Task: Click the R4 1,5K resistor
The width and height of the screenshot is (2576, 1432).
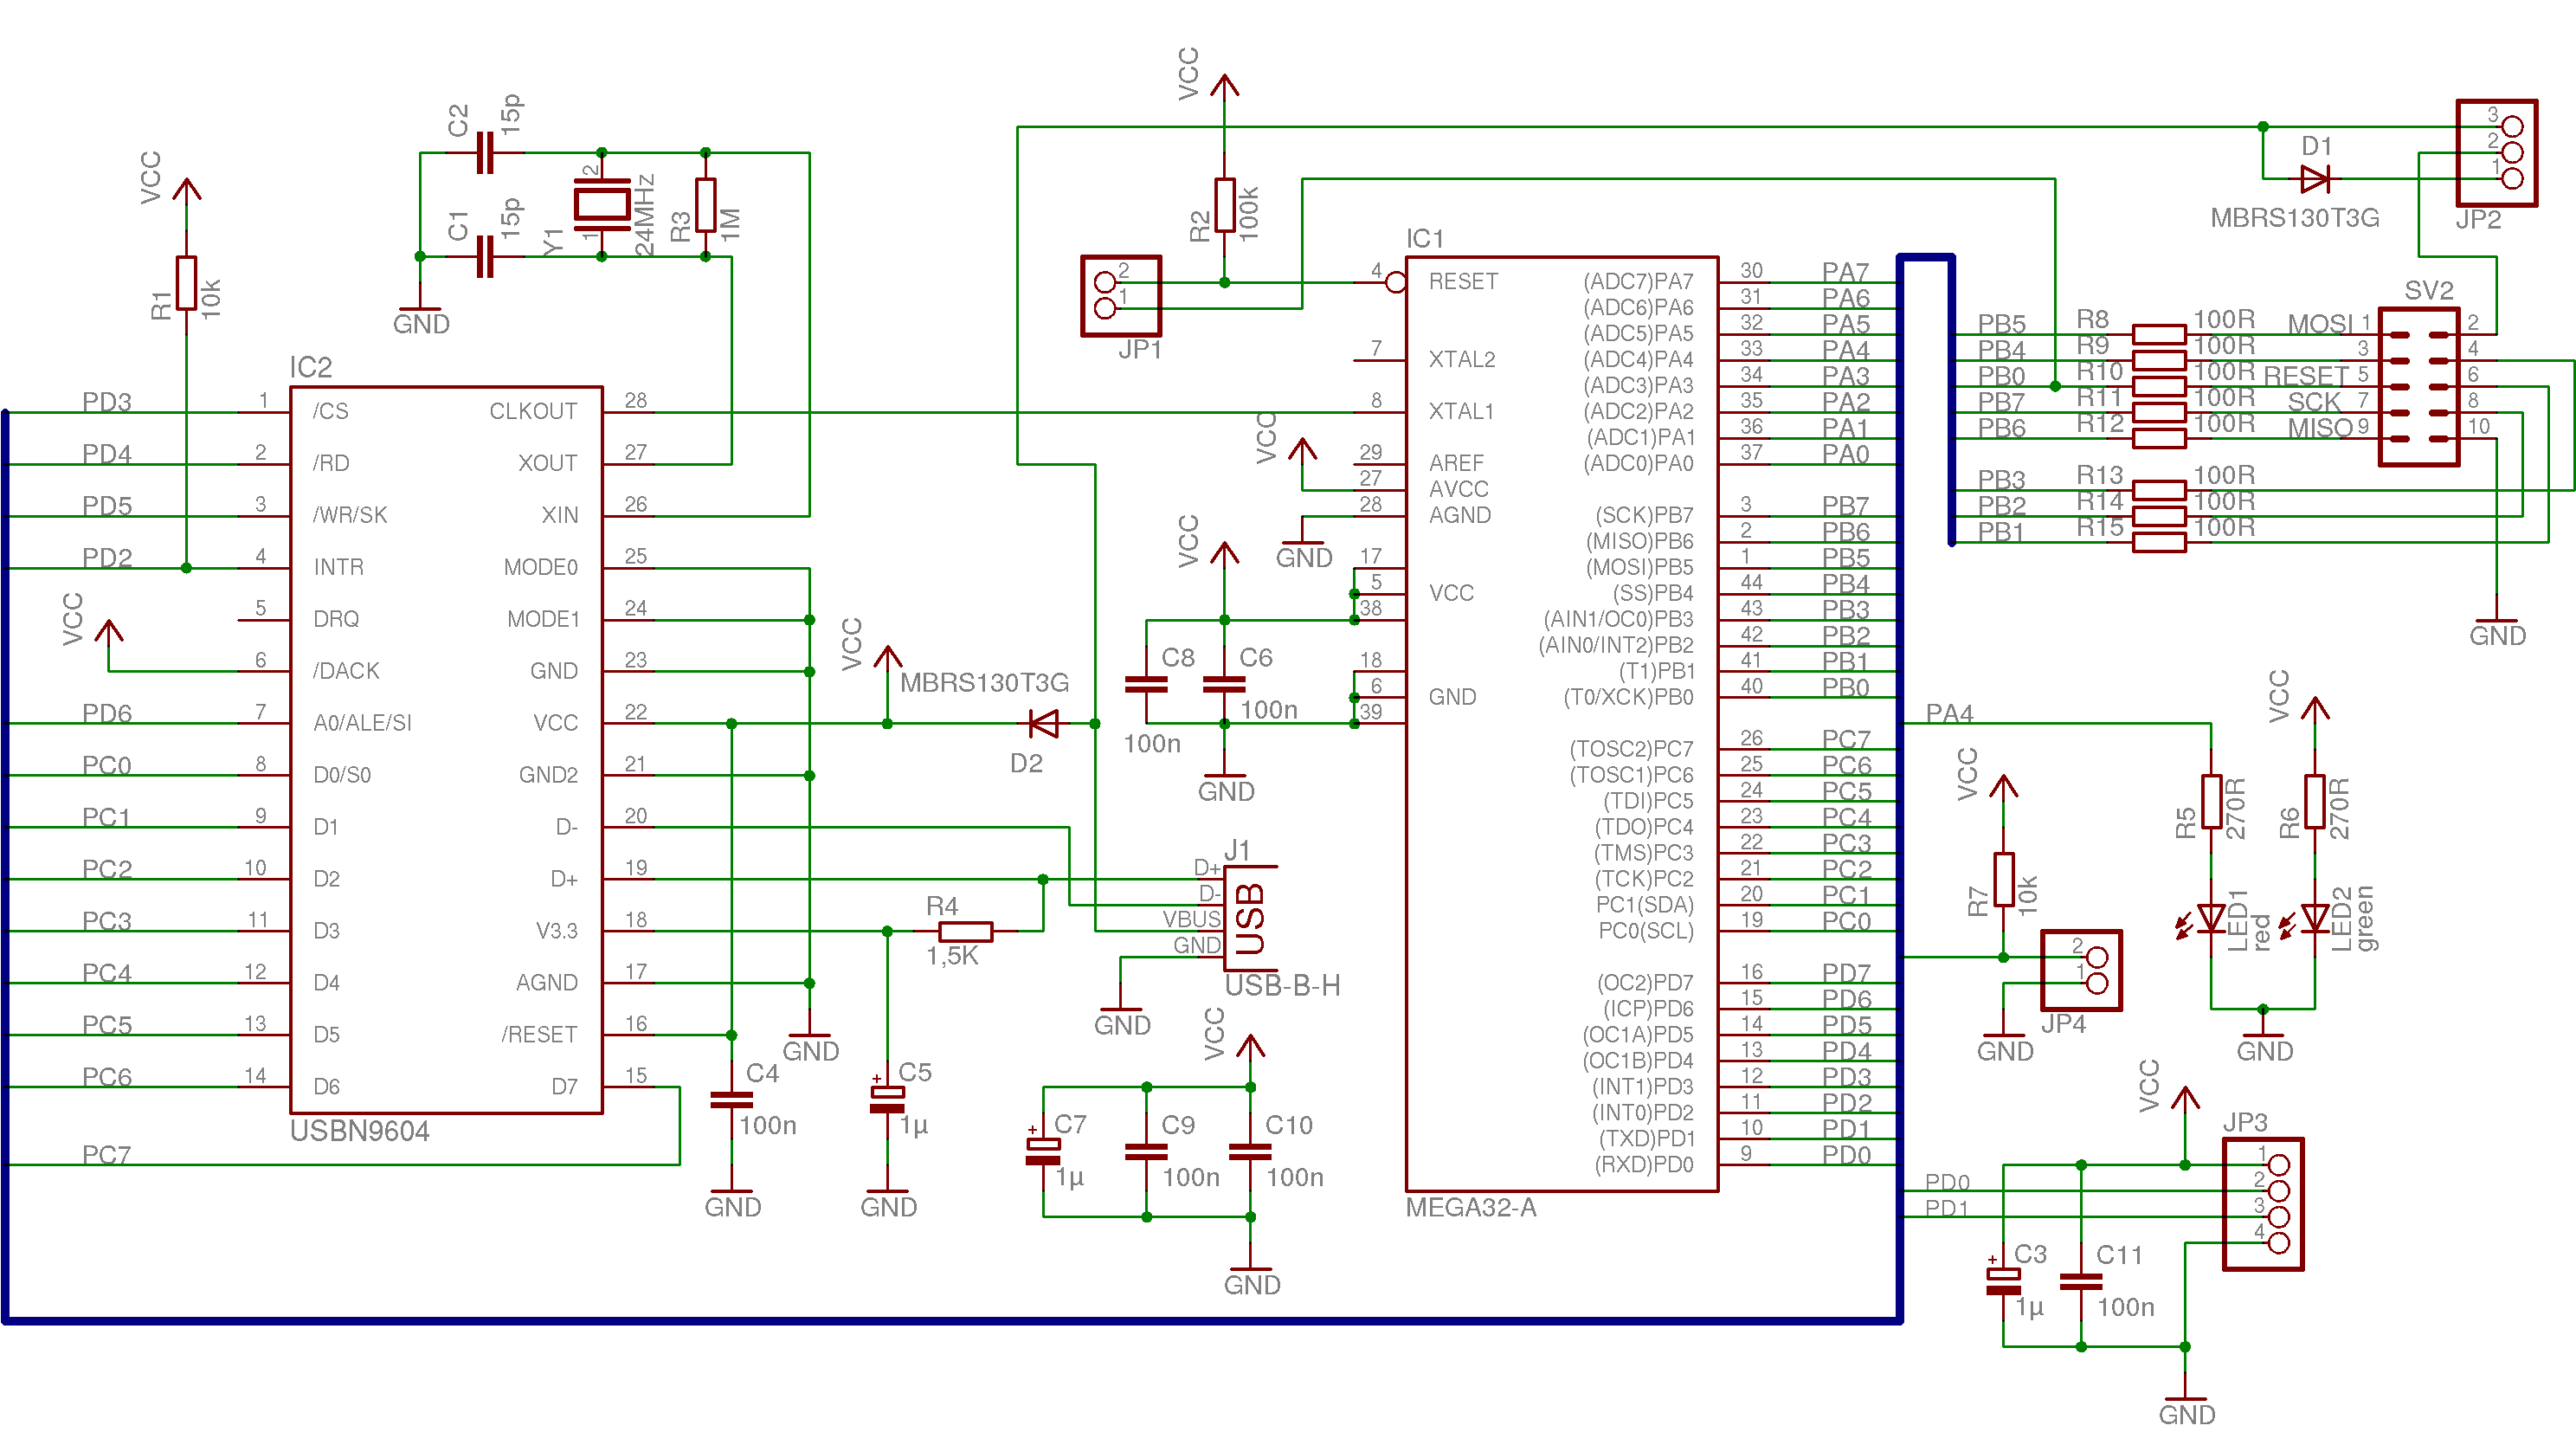Action: [x=965, y=931]
